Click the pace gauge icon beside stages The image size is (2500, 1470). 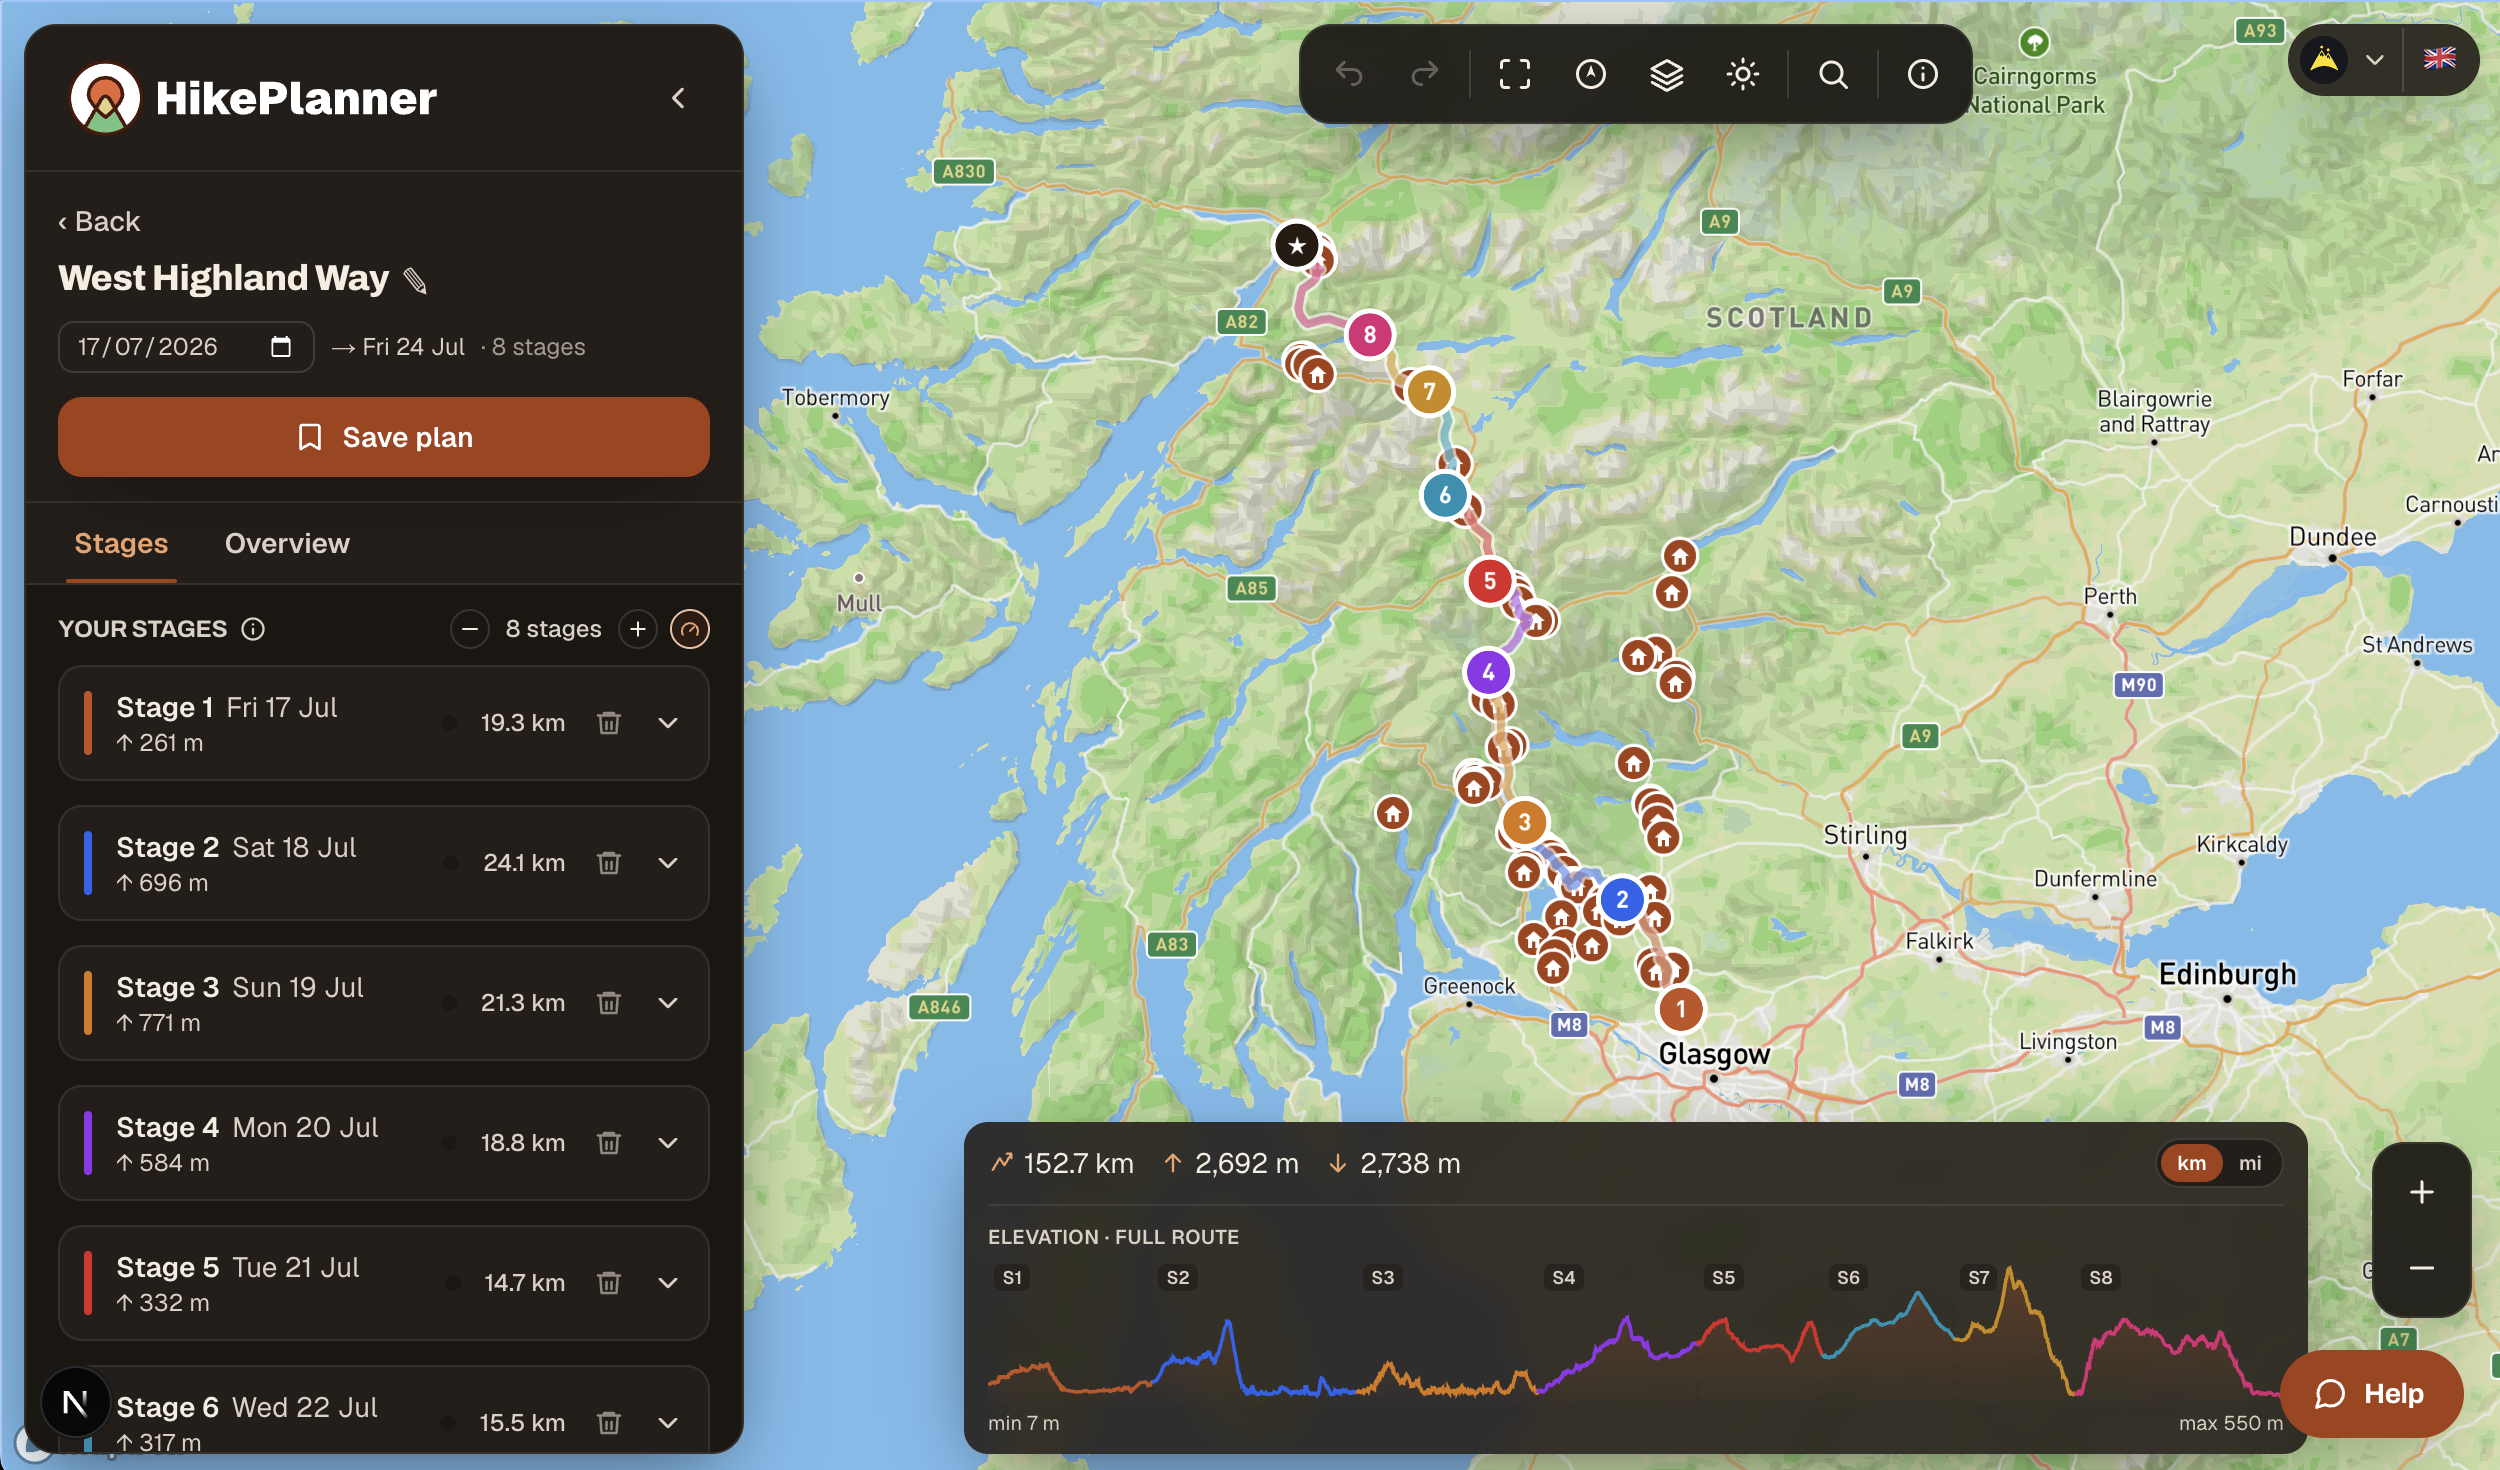pos(690,629)
